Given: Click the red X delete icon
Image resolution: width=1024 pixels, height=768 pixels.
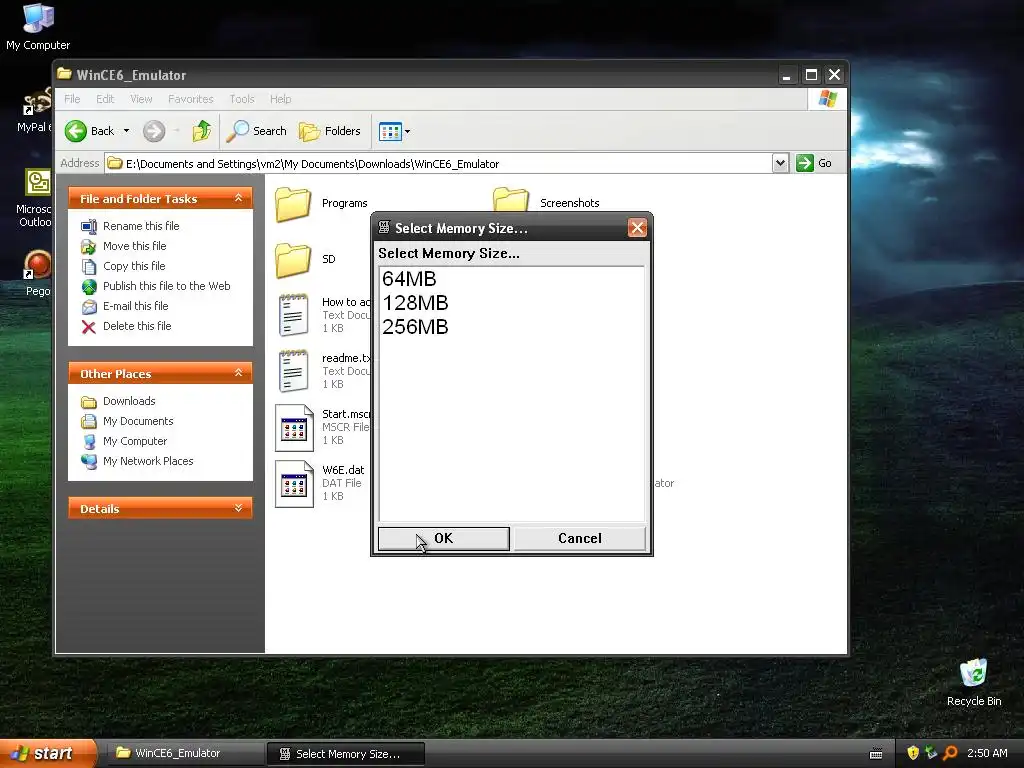Looking at the screenshot, I should (x=89, y=327).
